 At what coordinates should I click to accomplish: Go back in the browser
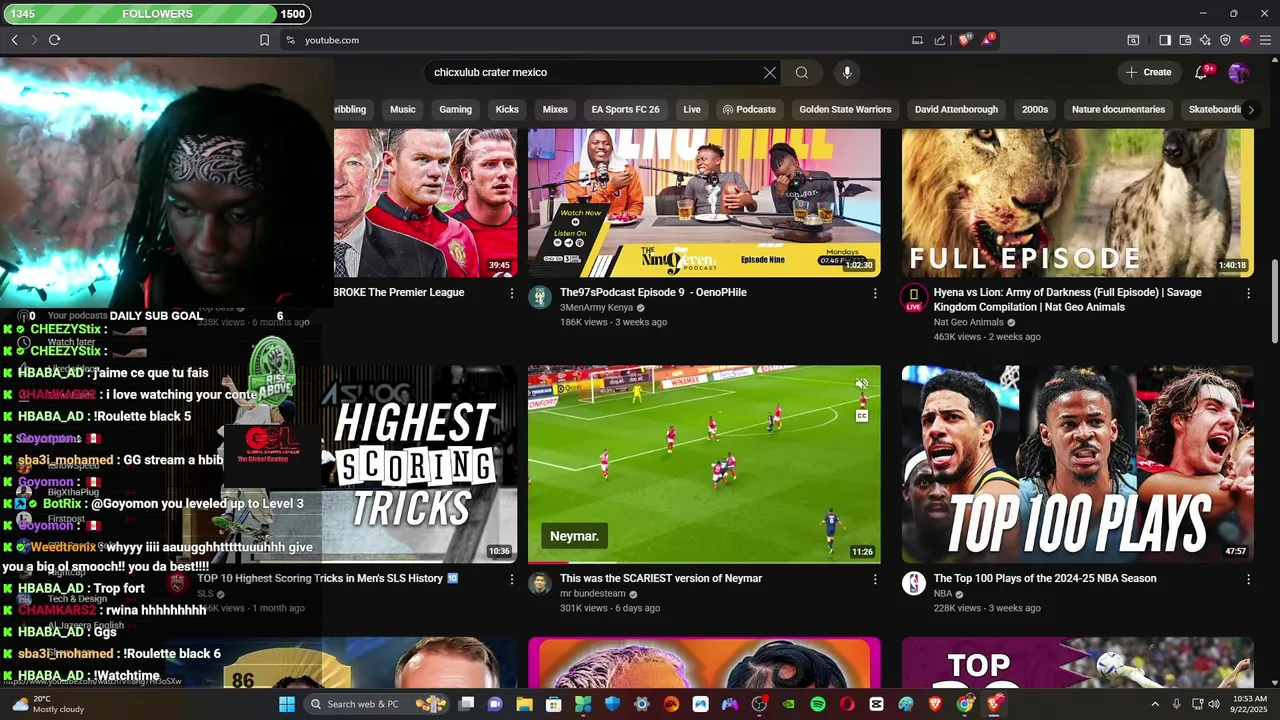[x=15, y=40]
